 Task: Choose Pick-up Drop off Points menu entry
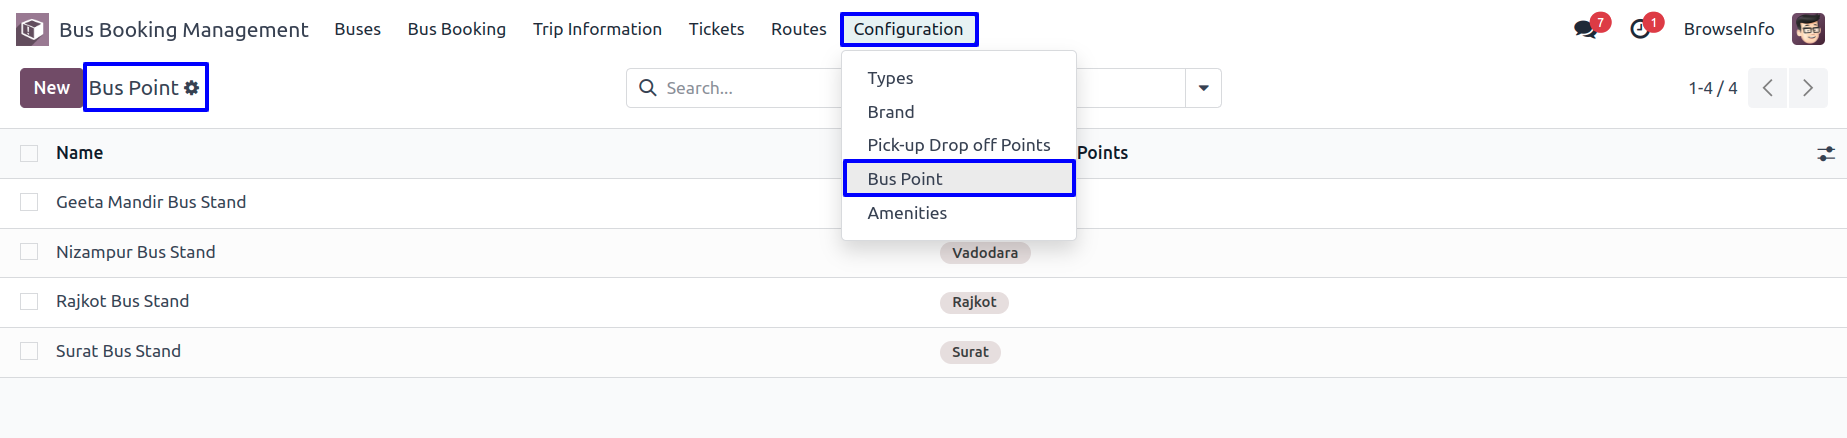click(x=959, y=145)
